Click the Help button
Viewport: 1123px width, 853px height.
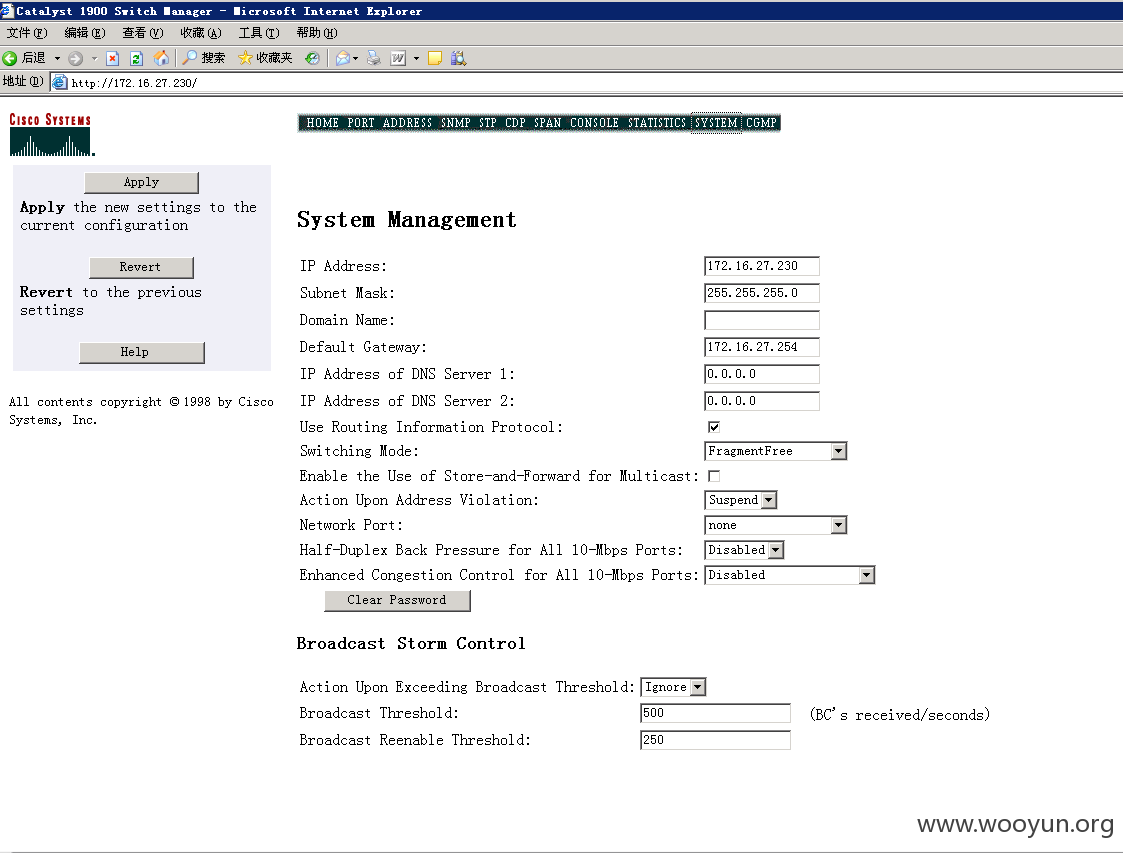point(141,352)
